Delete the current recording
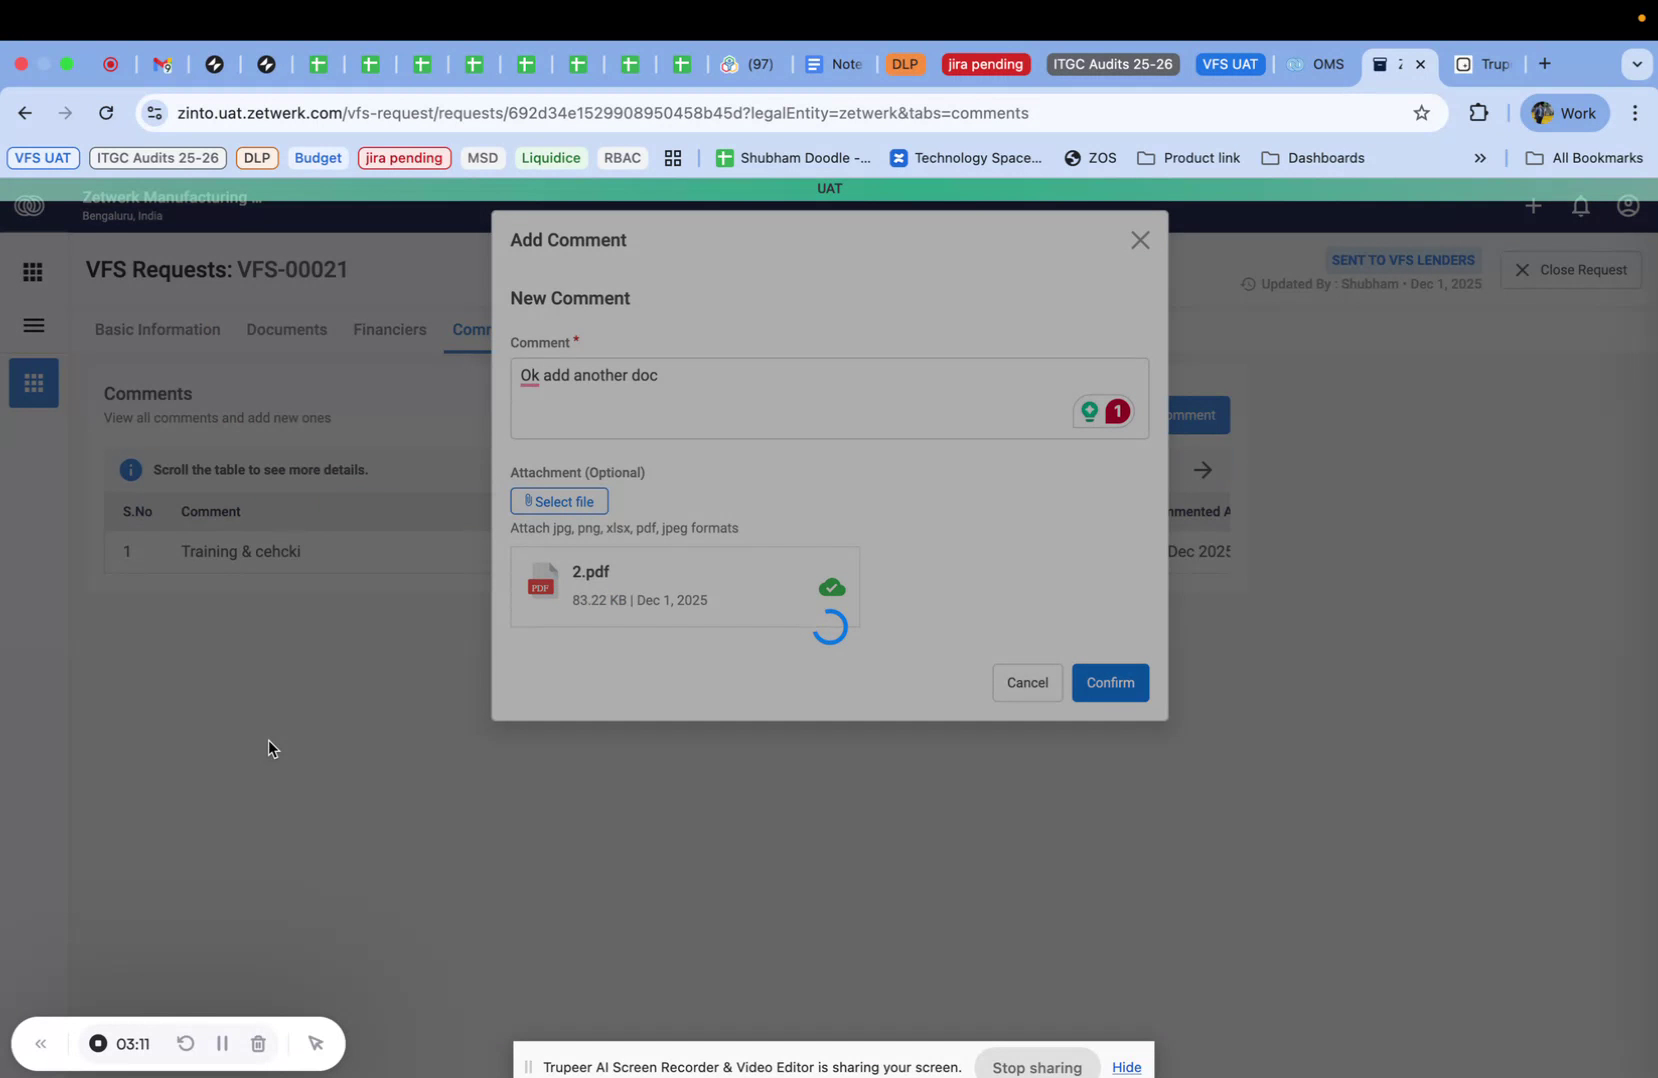 tap(258, 1043)
